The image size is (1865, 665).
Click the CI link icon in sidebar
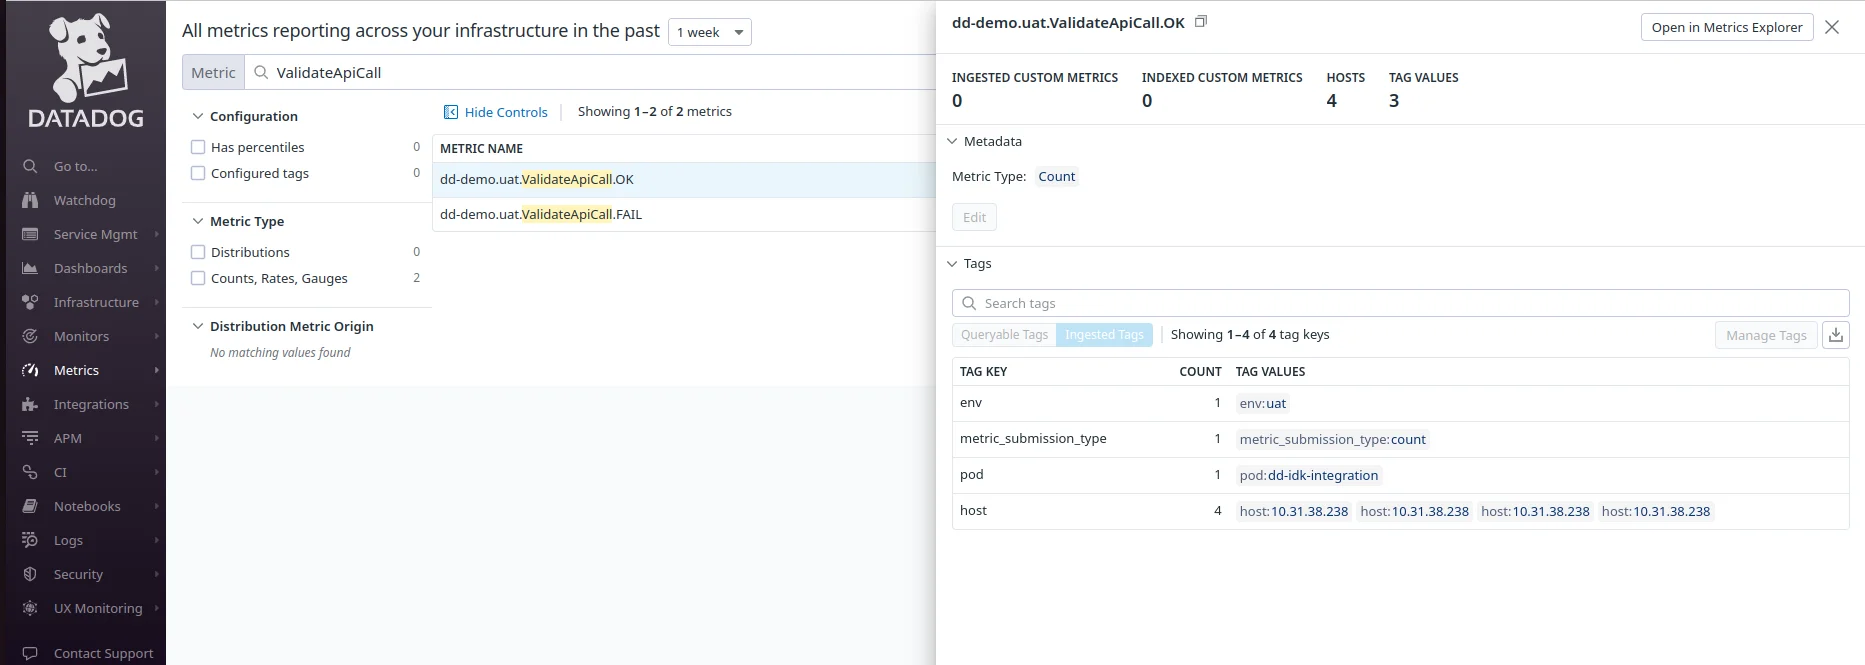point(30,472)
